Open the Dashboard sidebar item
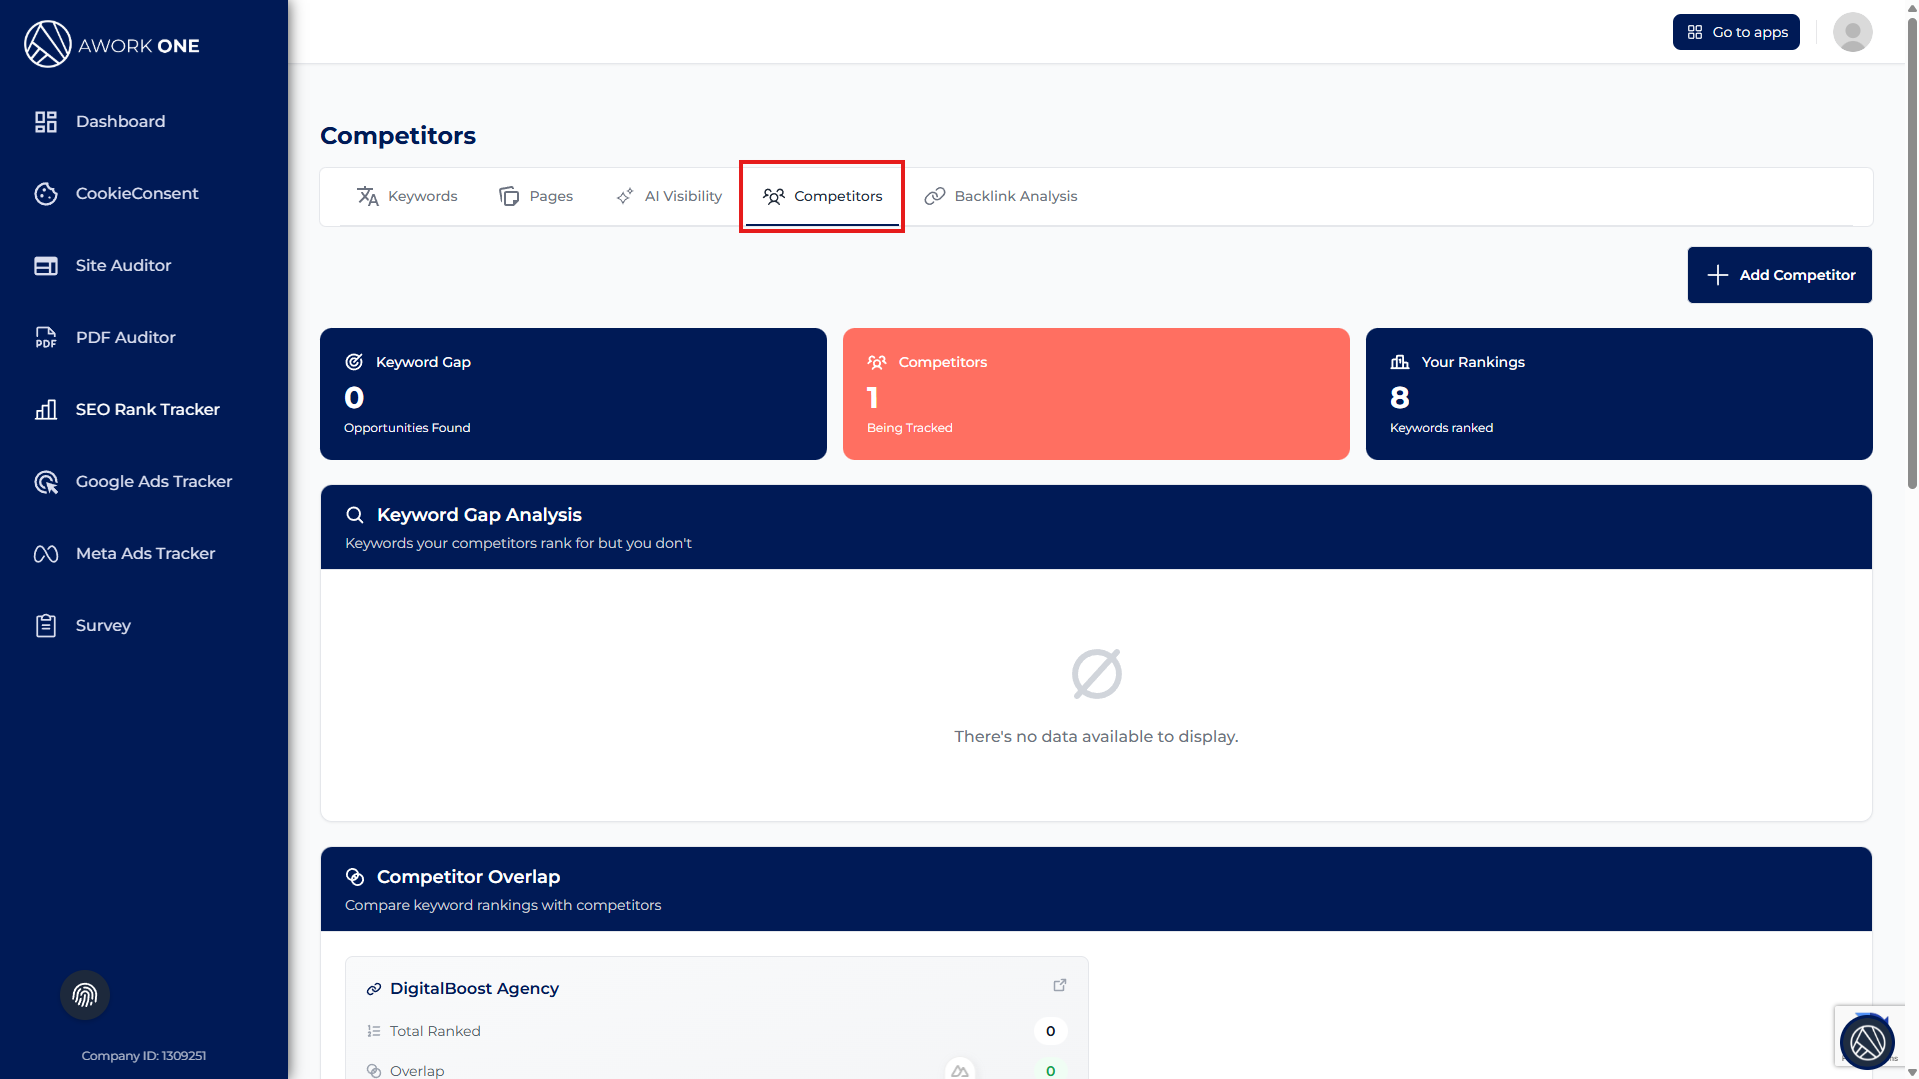Screen dimensions: 1919x1079 (x=120, y=121)
